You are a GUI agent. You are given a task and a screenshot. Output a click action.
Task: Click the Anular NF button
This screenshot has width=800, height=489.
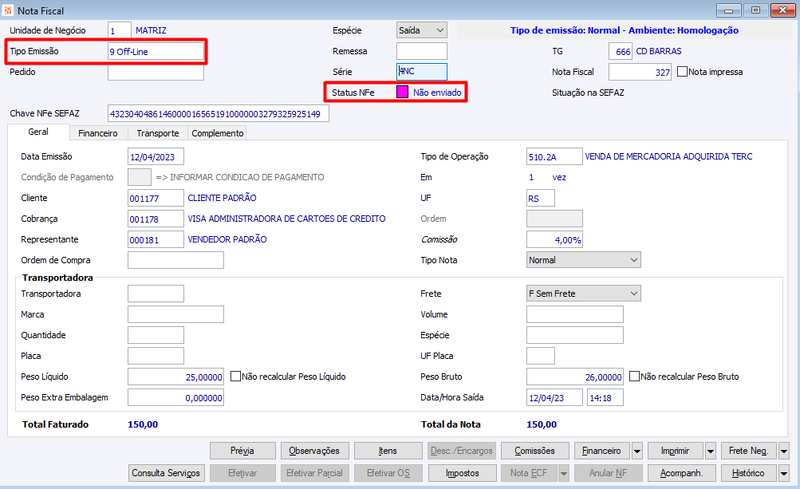click(x=608, y=473)
